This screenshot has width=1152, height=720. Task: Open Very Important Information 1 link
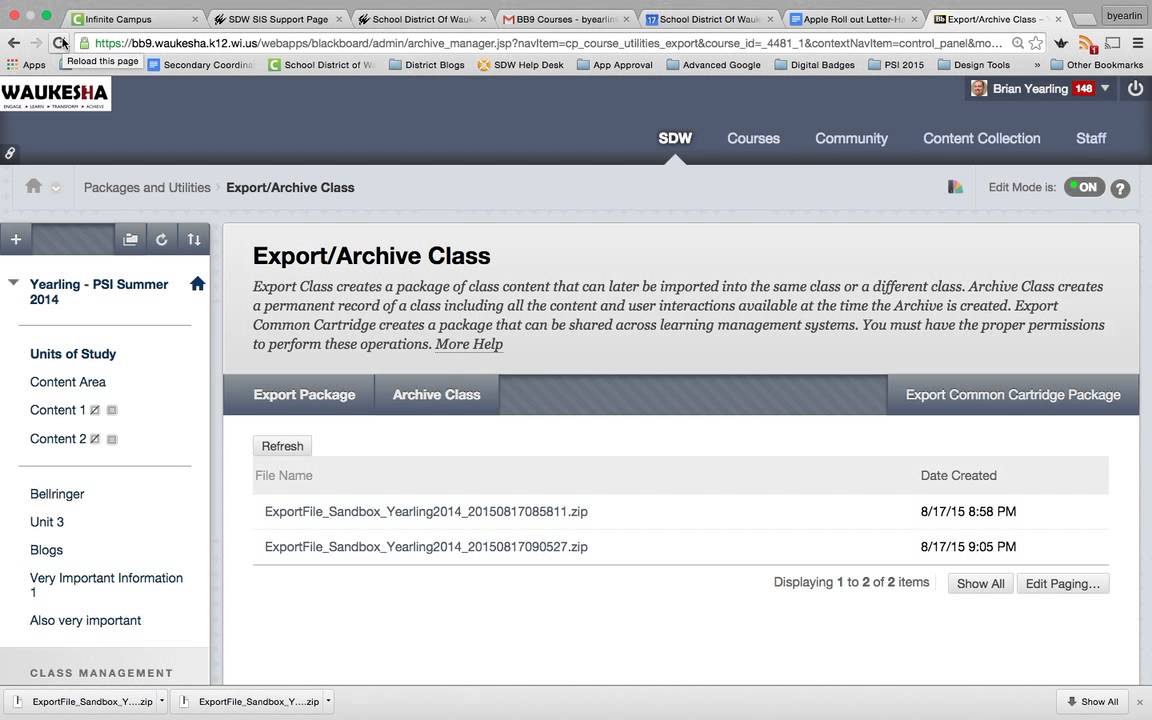click(107, 585)
